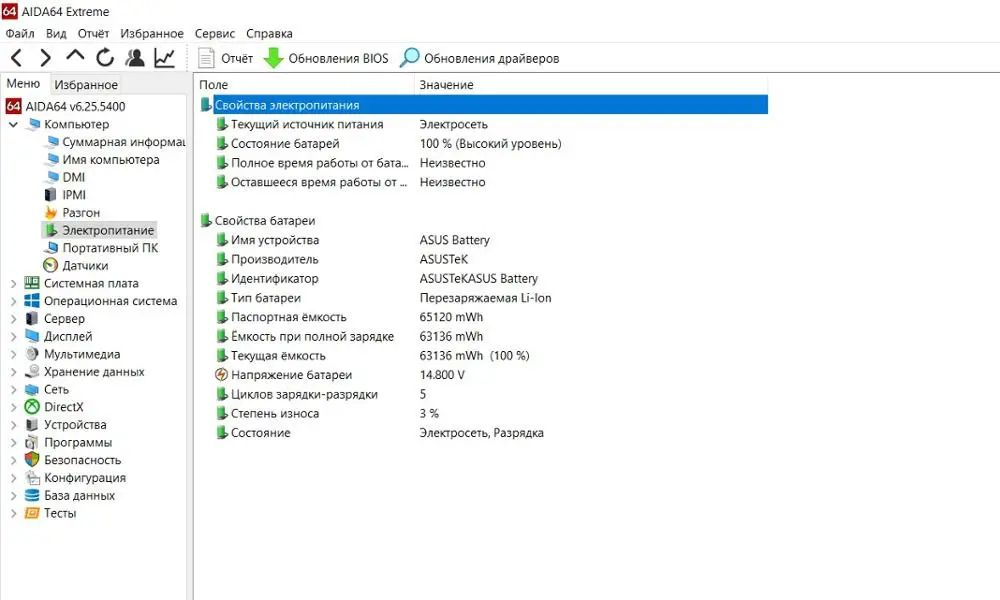This screenshot has height=600, width=1000.
Task: Click the driver updates magnifier icon
Action: (409, 58)
